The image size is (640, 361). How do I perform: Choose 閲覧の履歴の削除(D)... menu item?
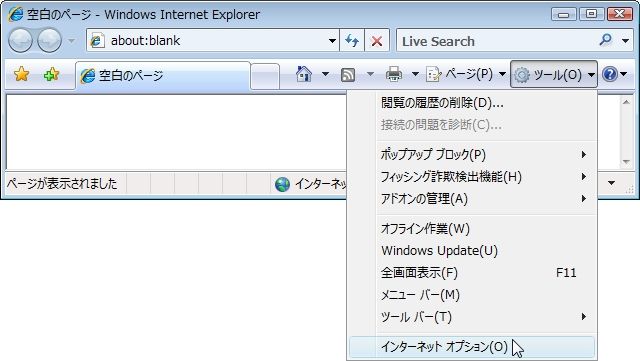473,103
